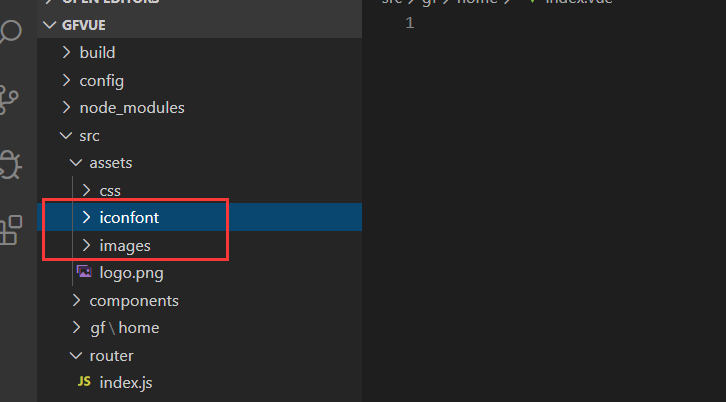Collapse the assets folder
This screenshot has width=726, height=402.
pyautogui.click(x=75, y=163)
